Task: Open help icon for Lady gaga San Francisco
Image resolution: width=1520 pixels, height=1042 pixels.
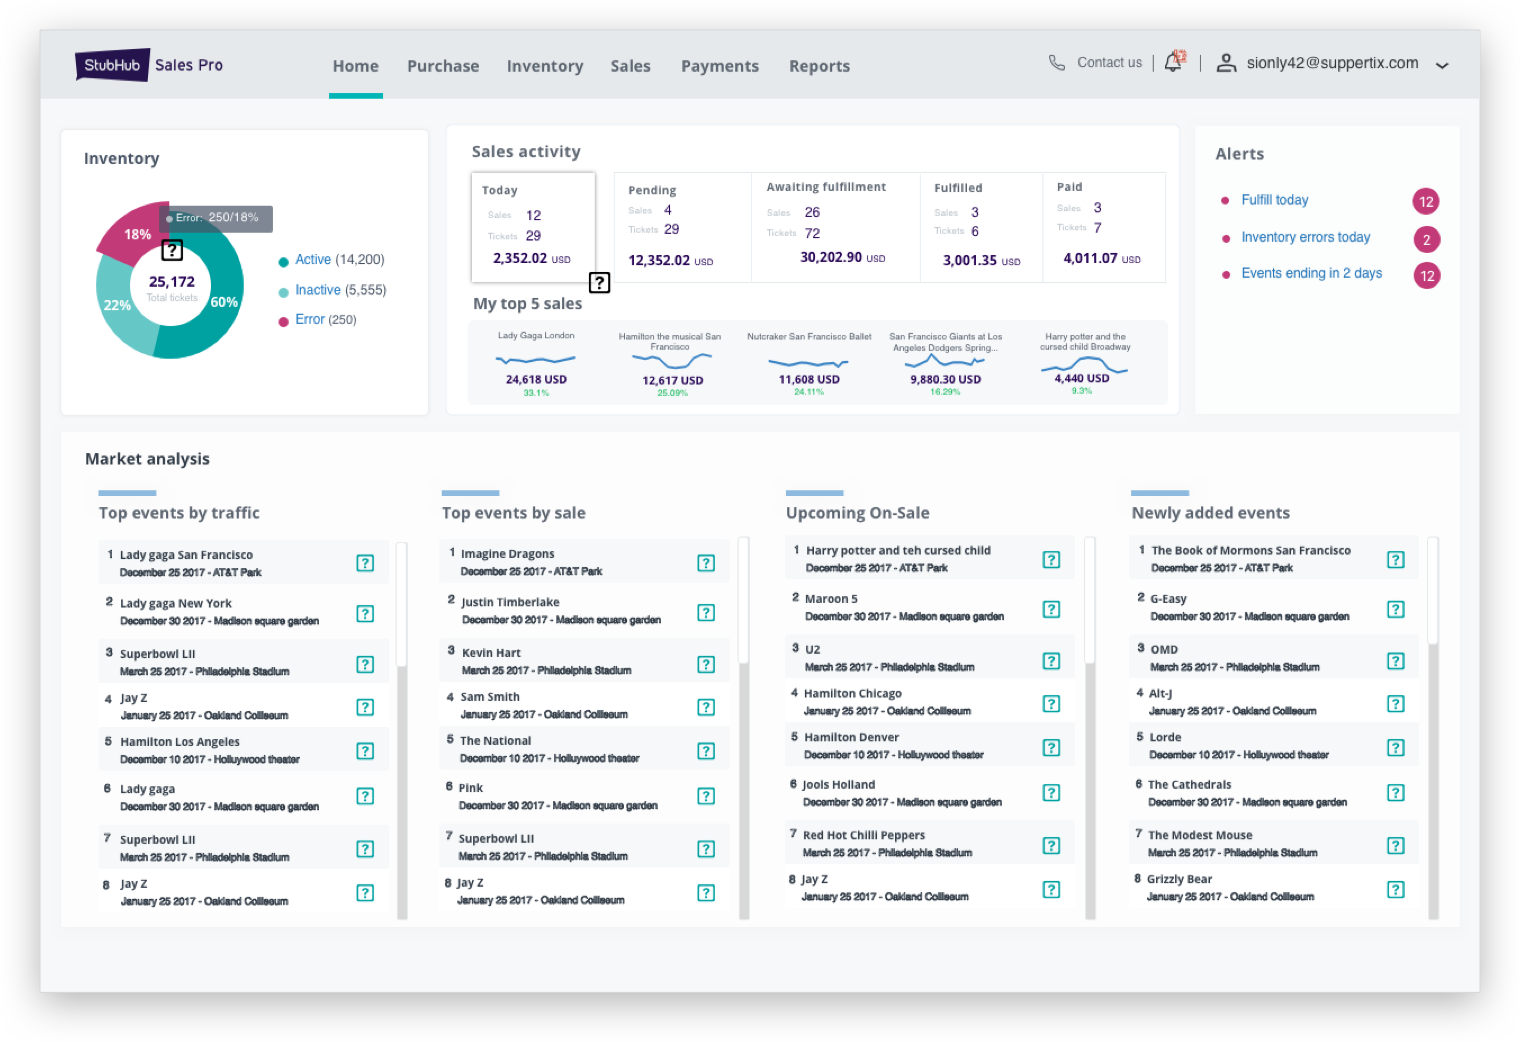Action: click(365, 563)
